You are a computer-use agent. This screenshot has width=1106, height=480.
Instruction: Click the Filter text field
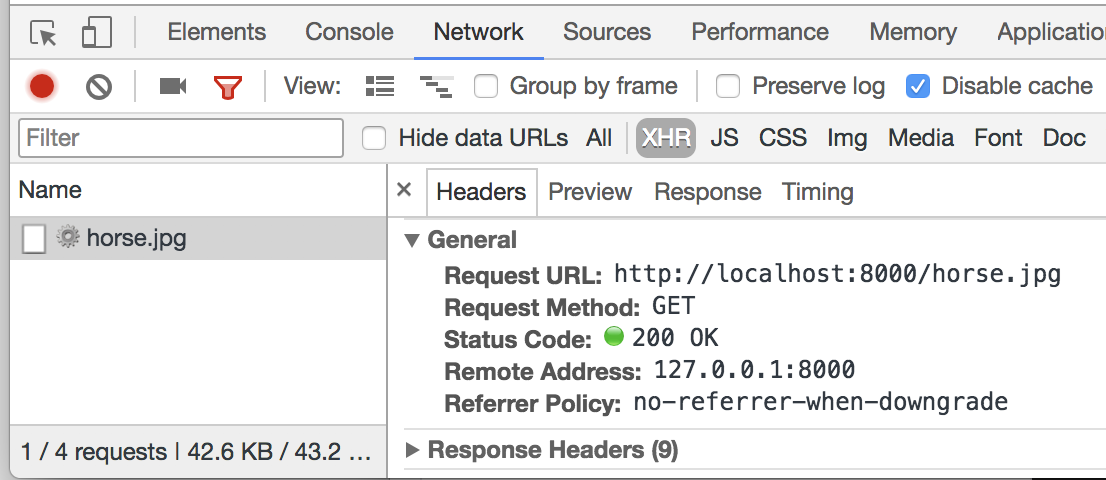coord(180,138)
